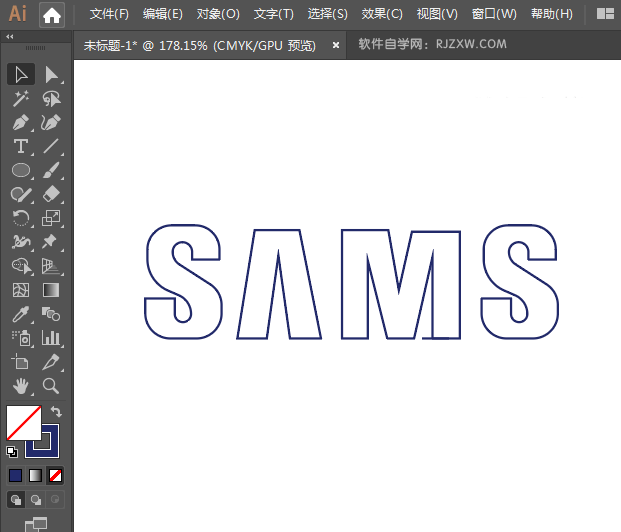This screenshot has width=621, height=532.
Task: Open the 文字(T) menu
Action: click(x=274, y=14)
